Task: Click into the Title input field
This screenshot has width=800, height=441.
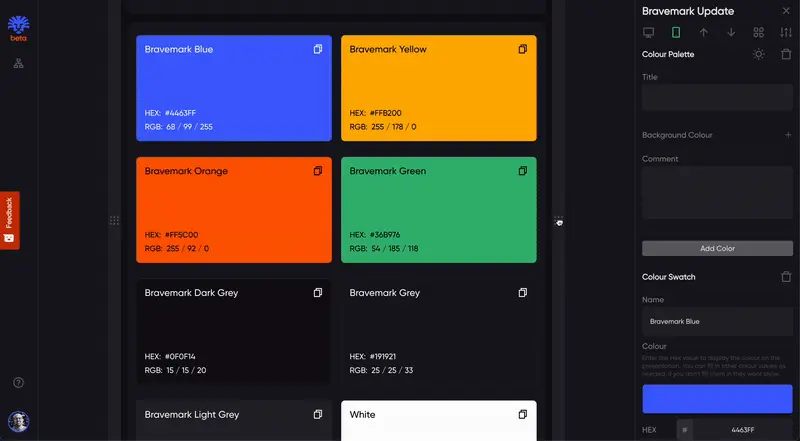Action: (x=717, y=97)
